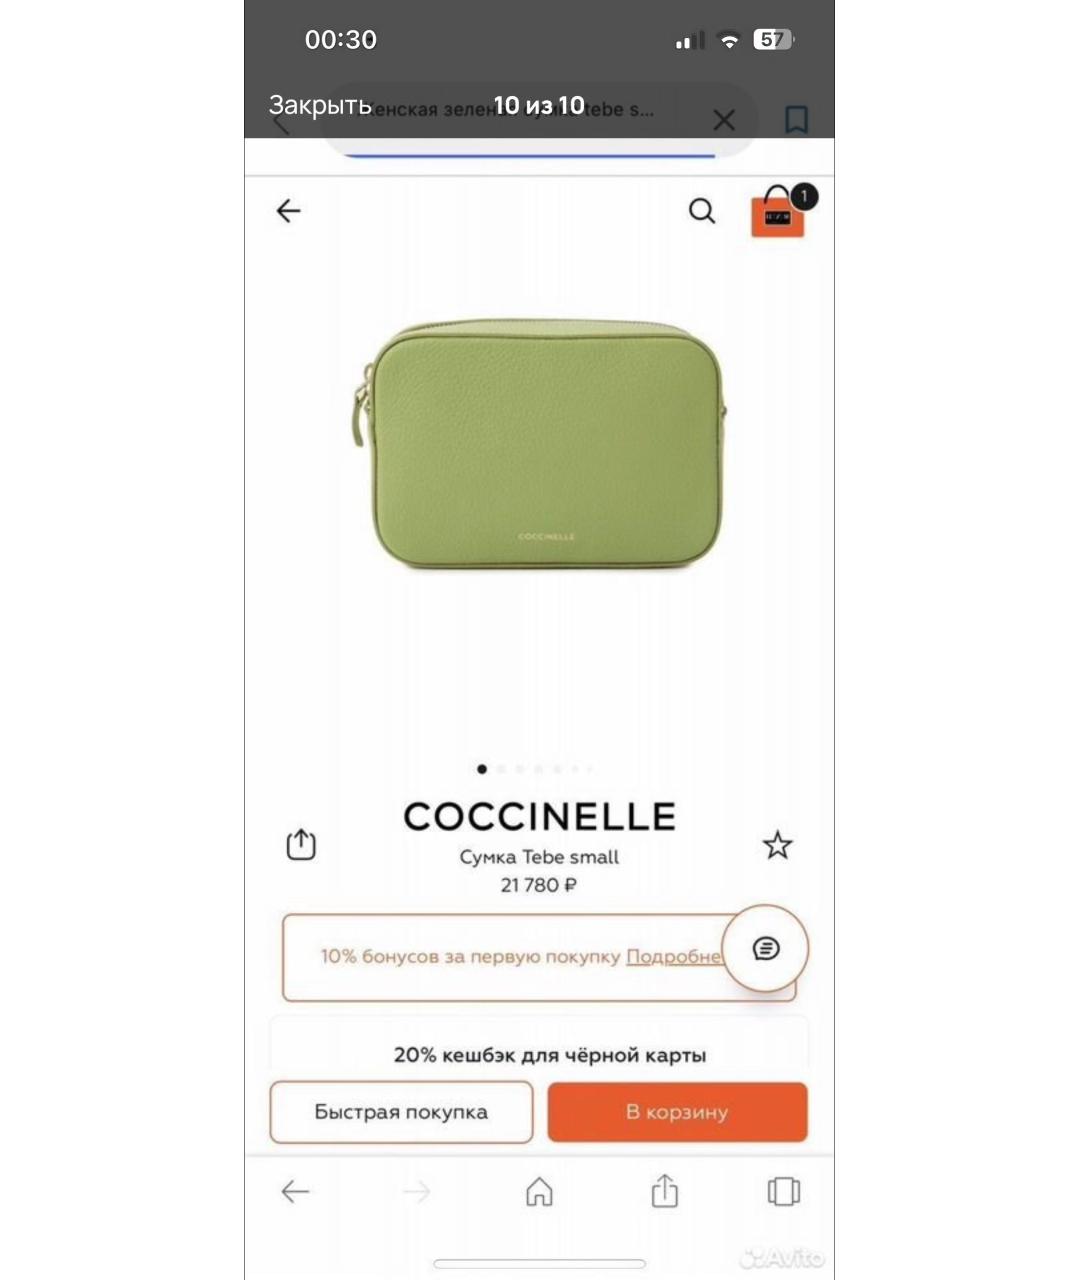Image resolution: width=1080 pixels, height=1280 pixels.
Task: Open browser tabs icon
Action: coord(783,1191)
